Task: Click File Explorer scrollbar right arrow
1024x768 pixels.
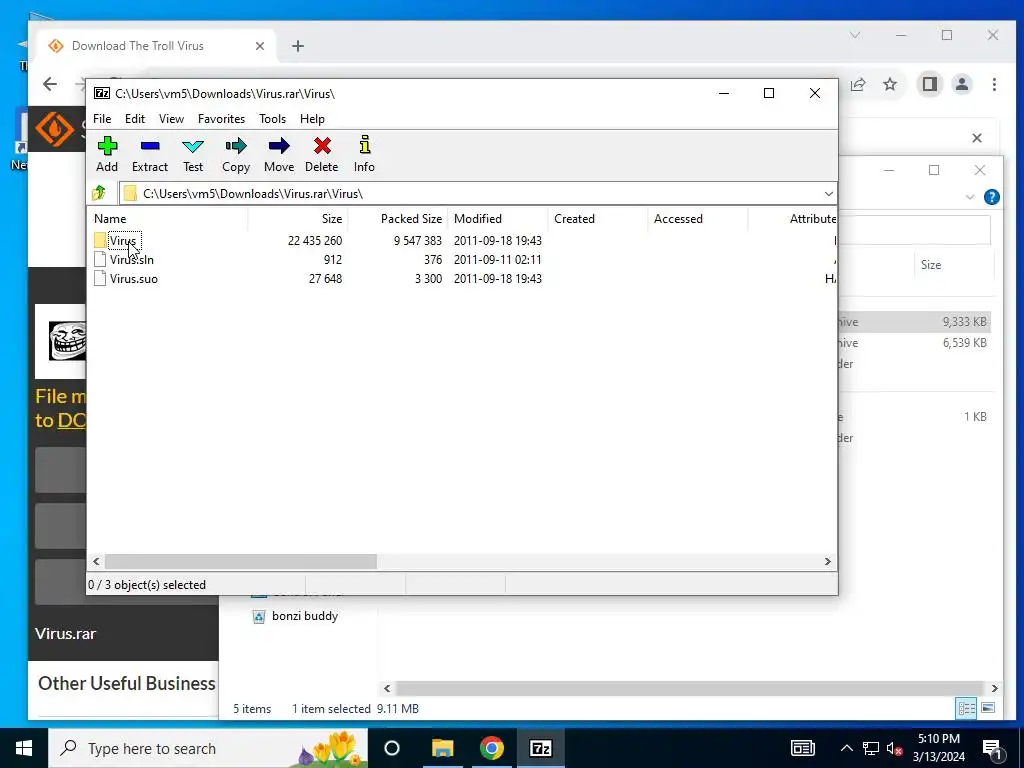Action: pos(994,688)
